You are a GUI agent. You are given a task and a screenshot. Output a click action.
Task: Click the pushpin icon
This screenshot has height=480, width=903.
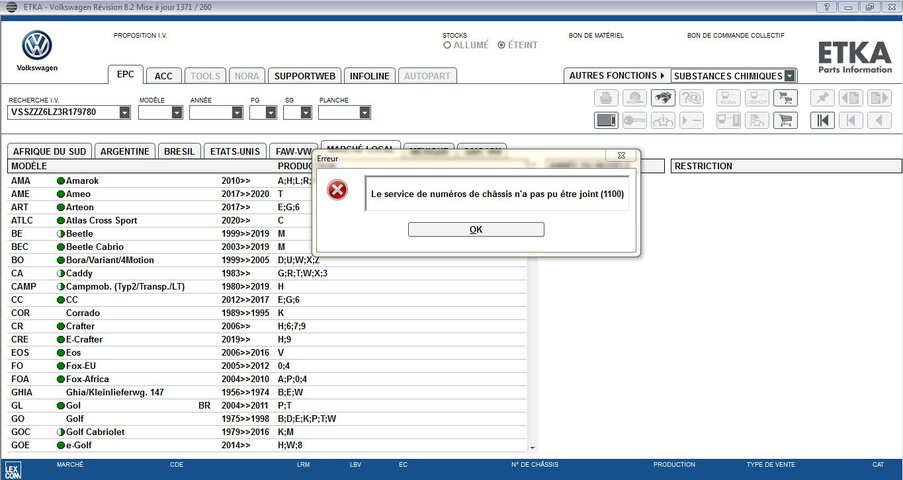822,98
